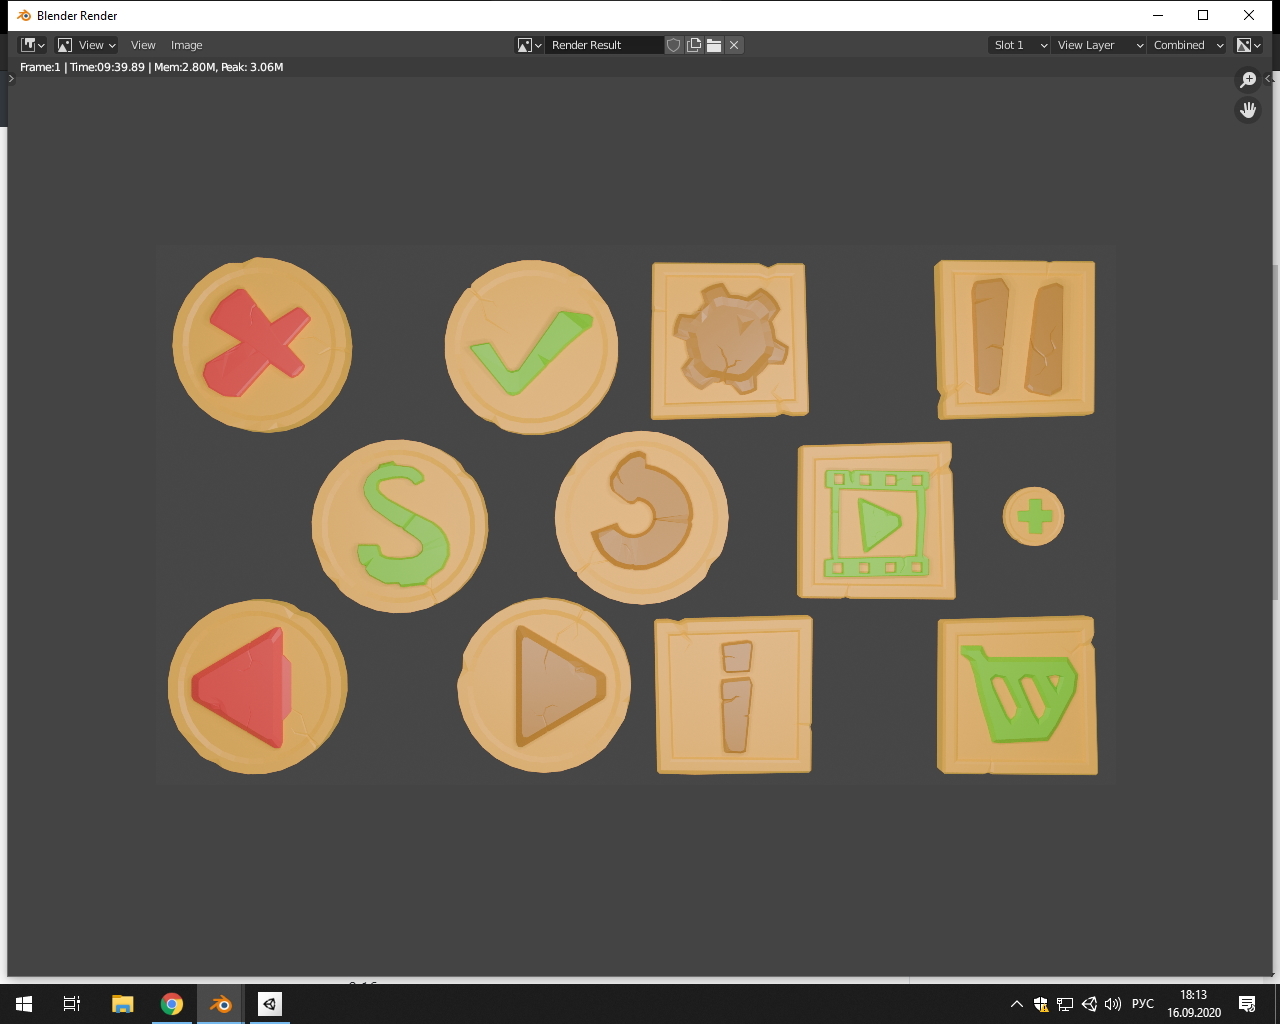Click the pause tile in the render
Viewport: 1280px width, 1024px height.
point(1015,339)
